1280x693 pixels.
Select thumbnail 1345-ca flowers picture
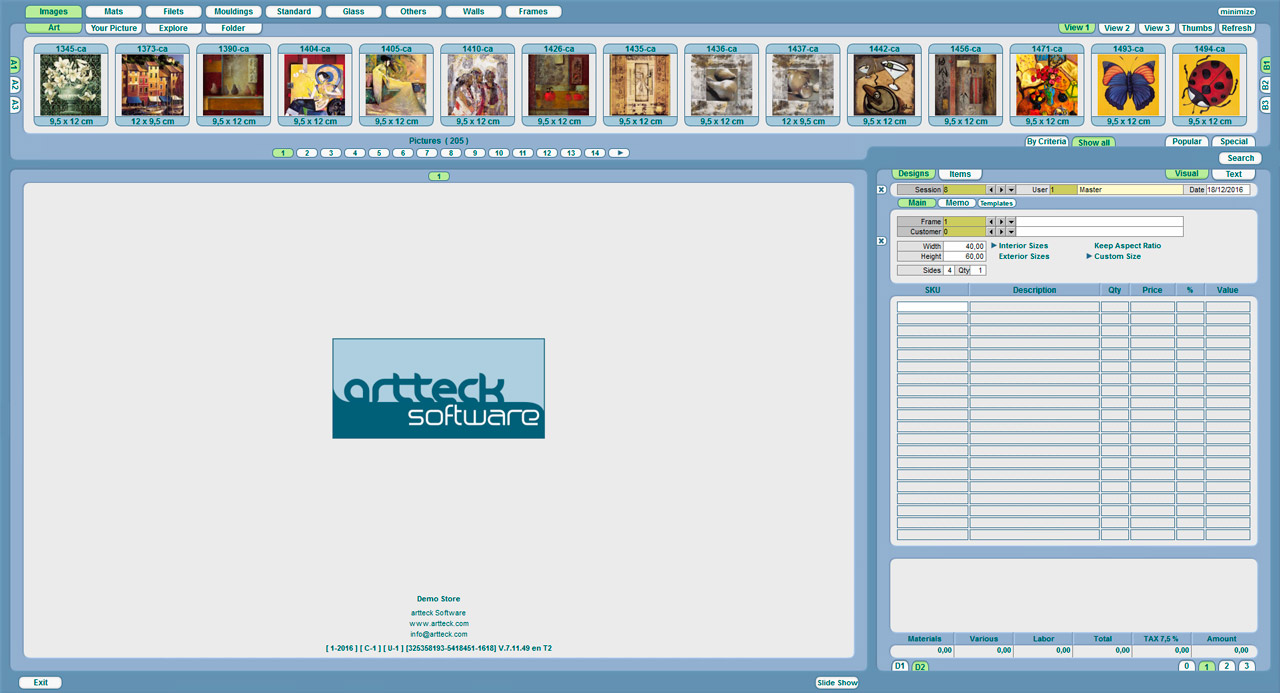[71, 85]
